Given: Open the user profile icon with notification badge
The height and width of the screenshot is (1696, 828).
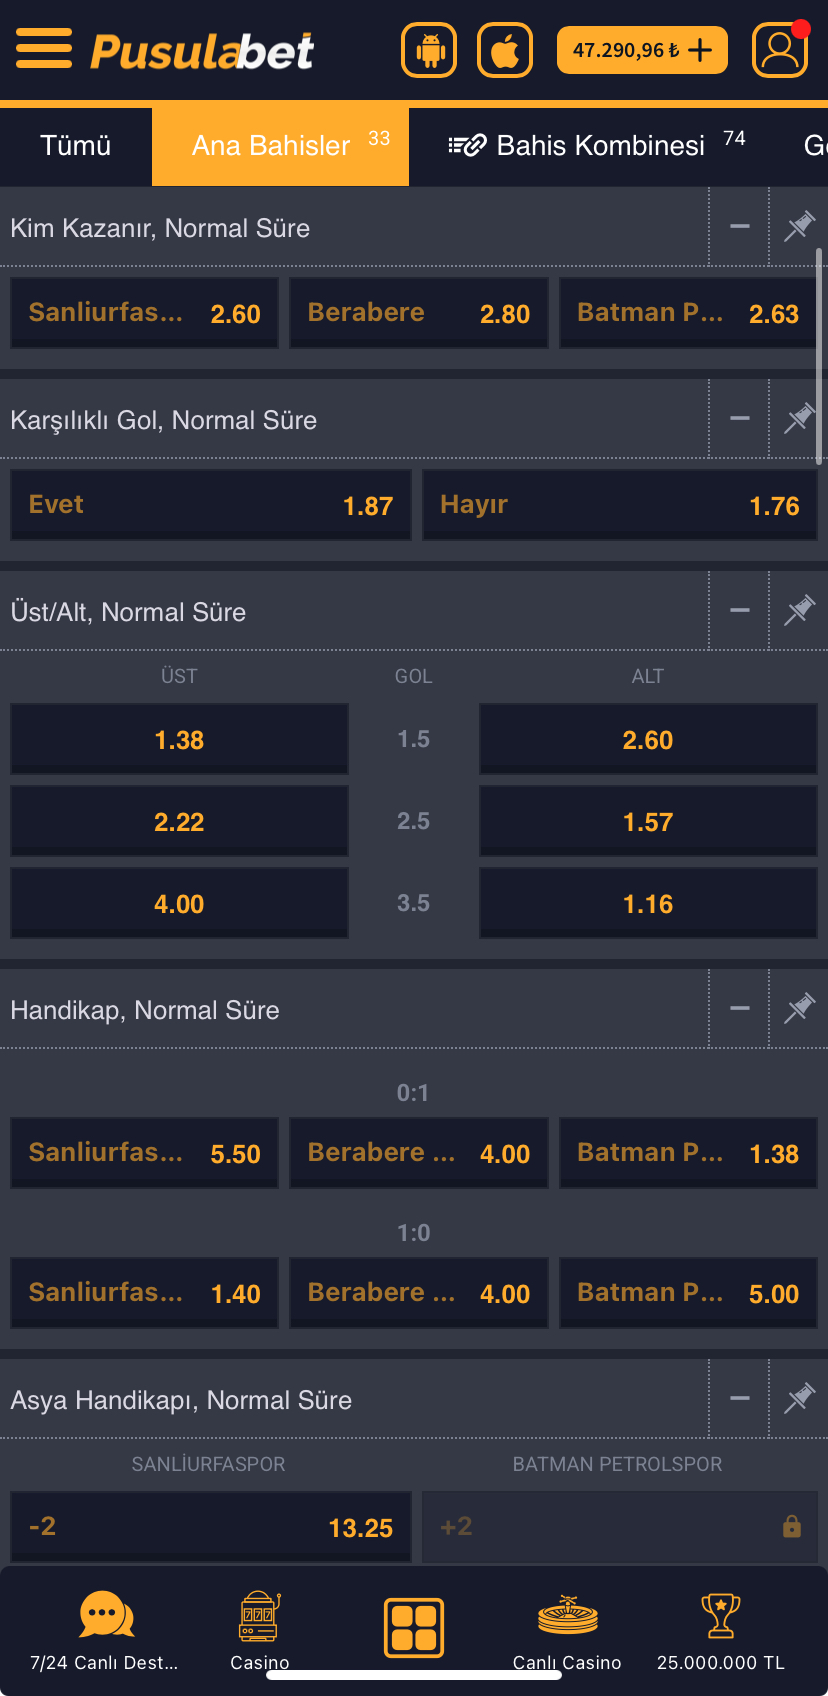Looking at the screenshot, I should click(x=780, y=48).
